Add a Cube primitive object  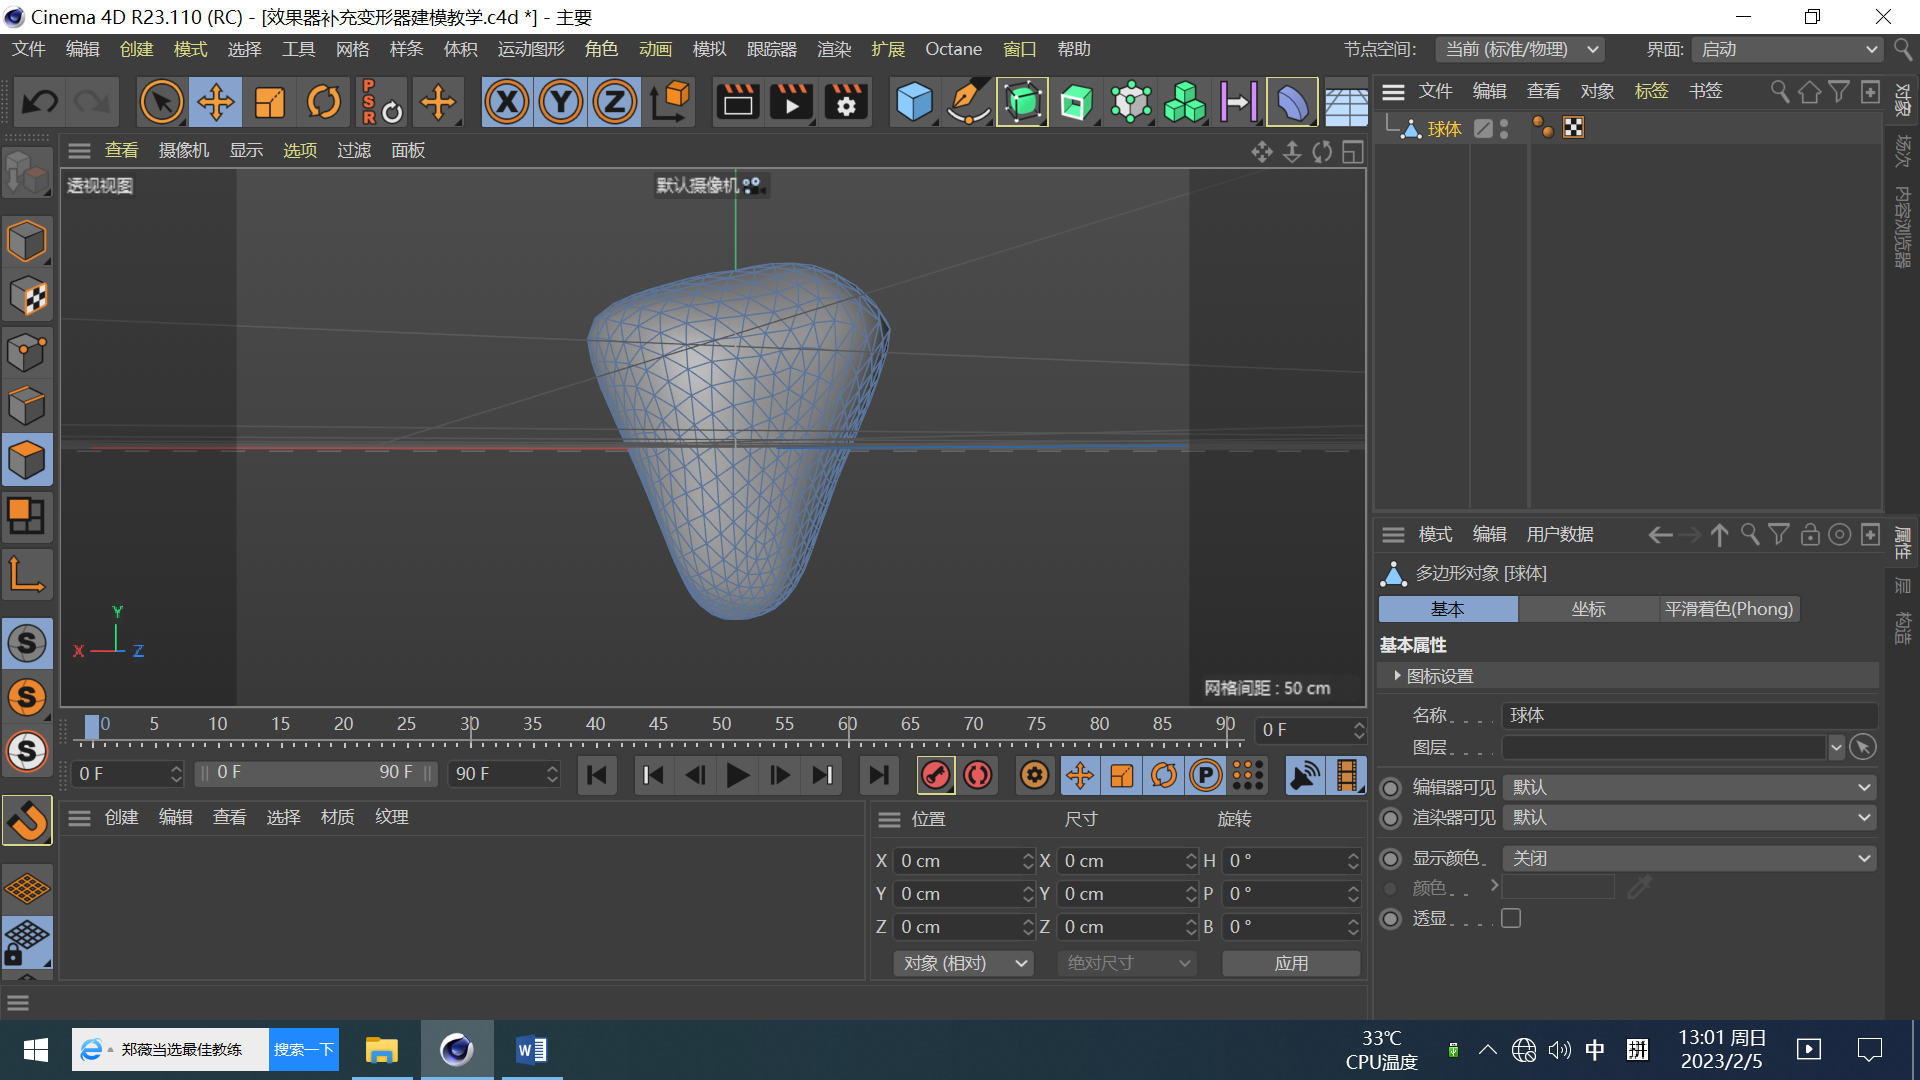pyautogui.click(x=914, y=102)
